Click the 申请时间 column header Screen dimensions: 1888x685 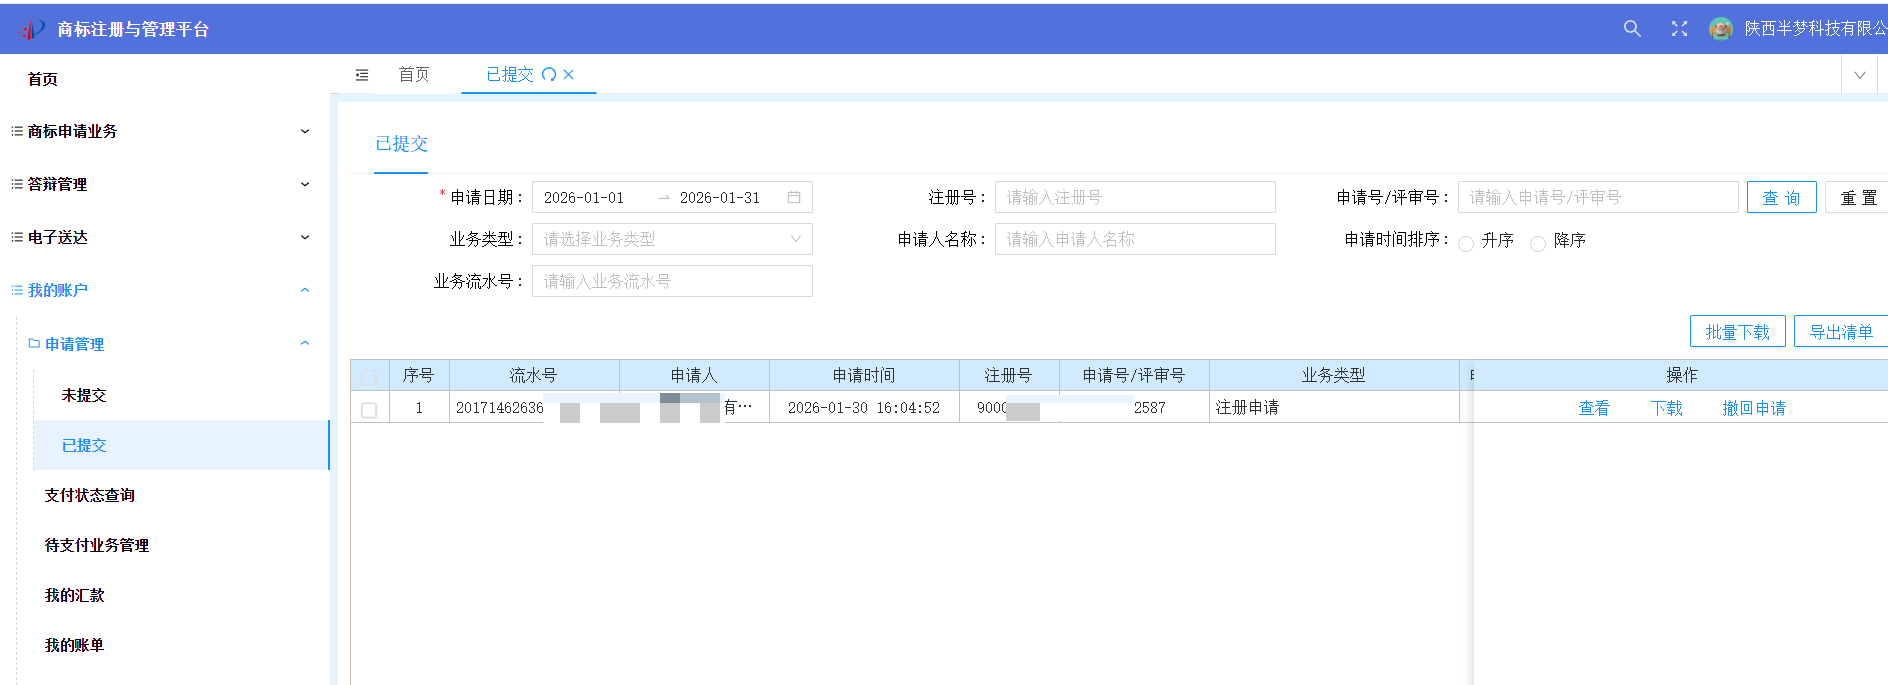tap(864, 375)
